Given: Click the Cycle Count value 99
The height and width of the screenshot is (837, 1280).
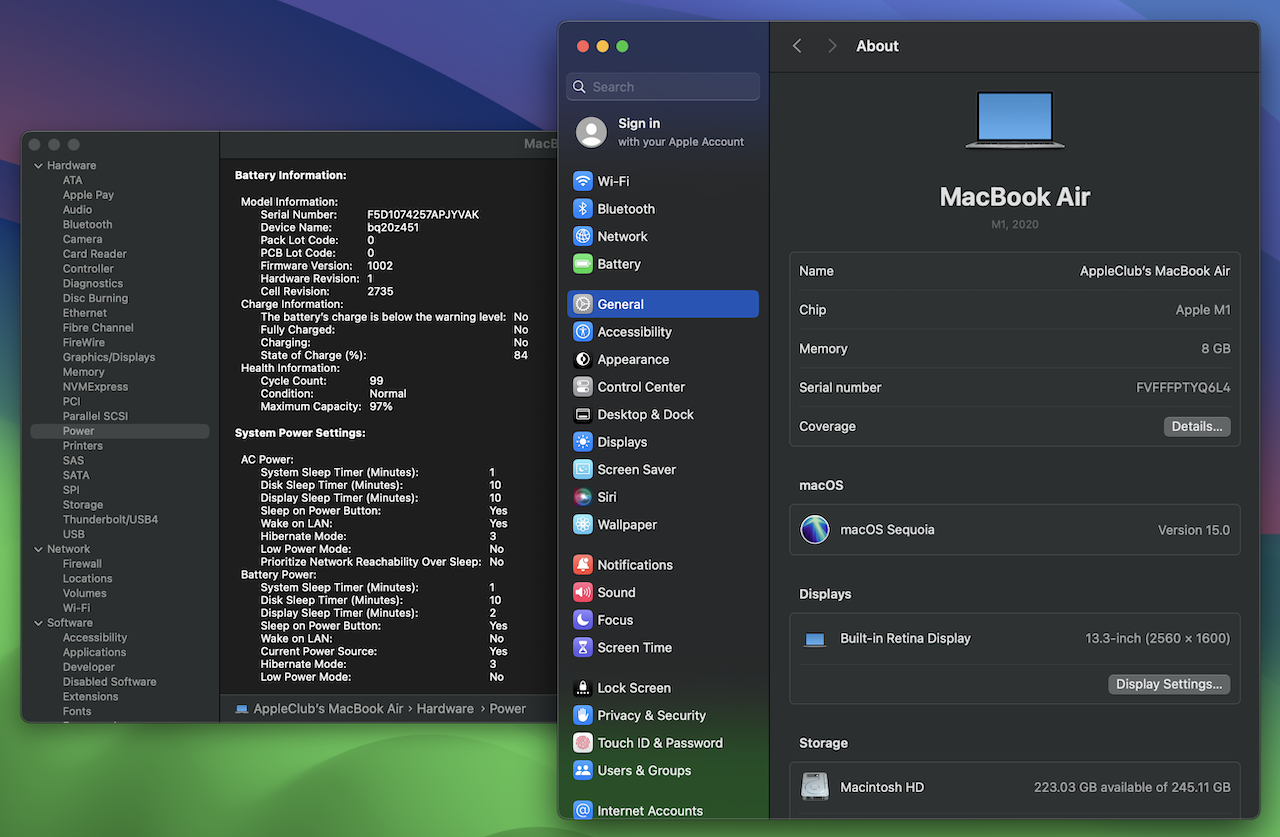Looking at the screenshot, I should (x=376, y=381).
